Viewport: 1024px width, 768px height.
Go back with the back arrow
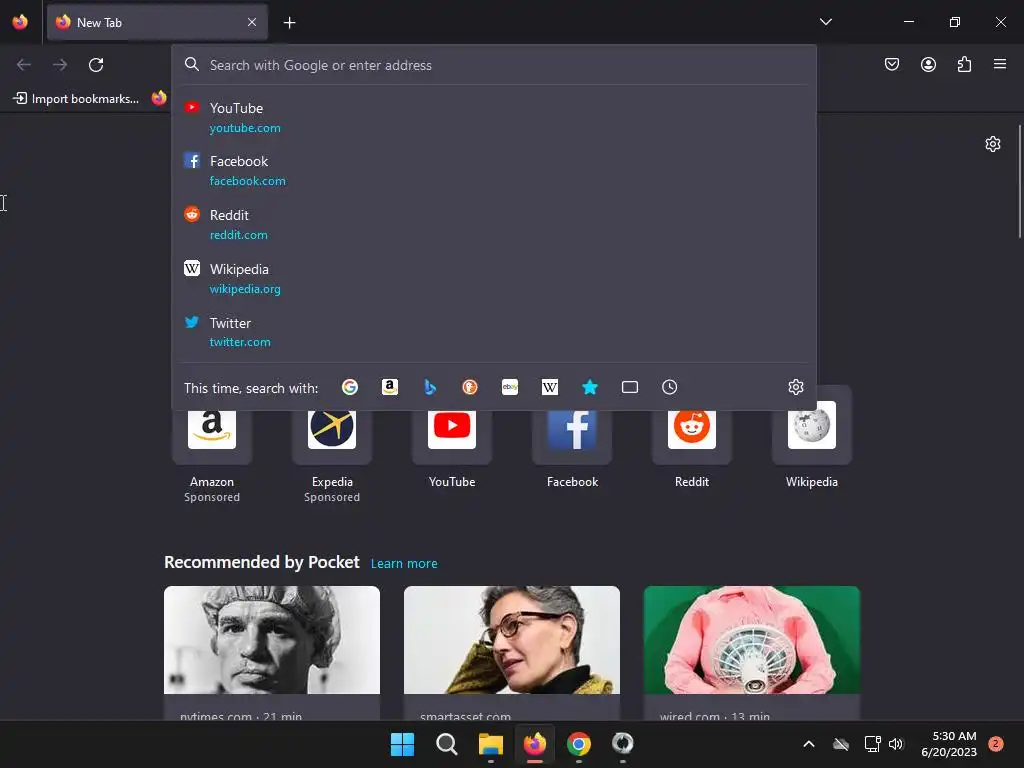pos(24,65)
